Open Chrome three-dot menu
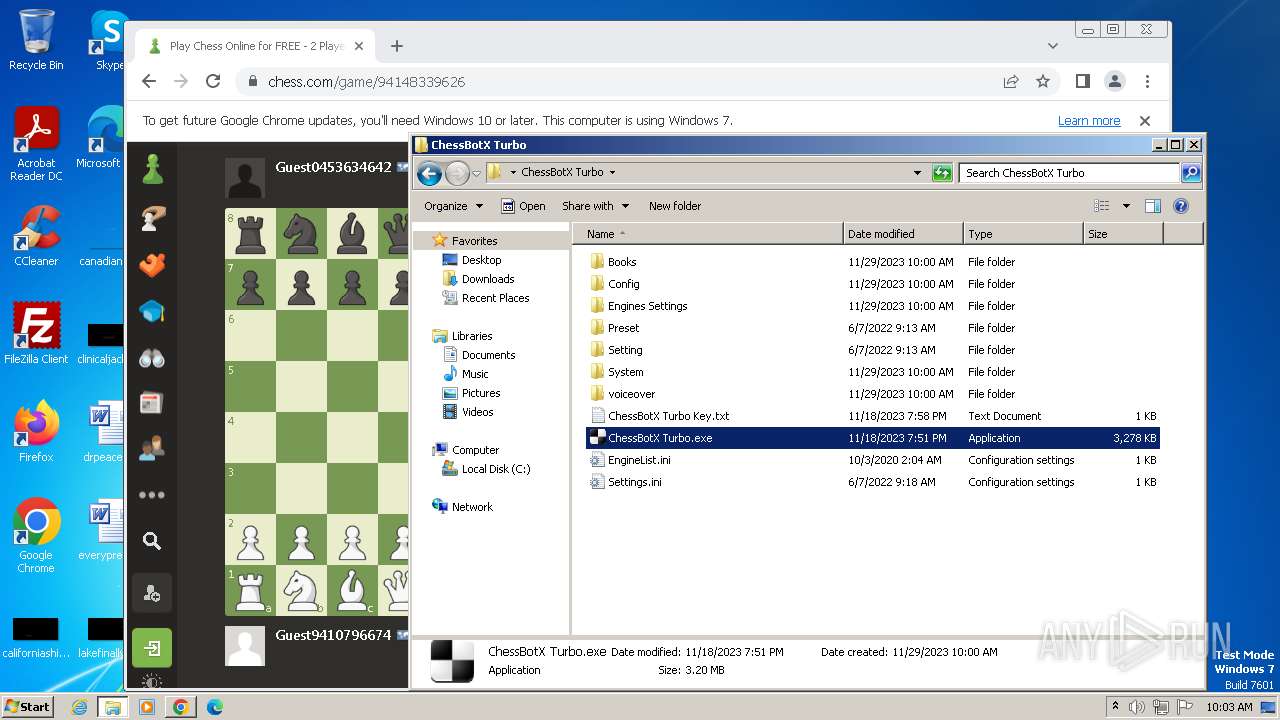Image resolution: width=1280 pixels, height=720 pixels. 1147,82
